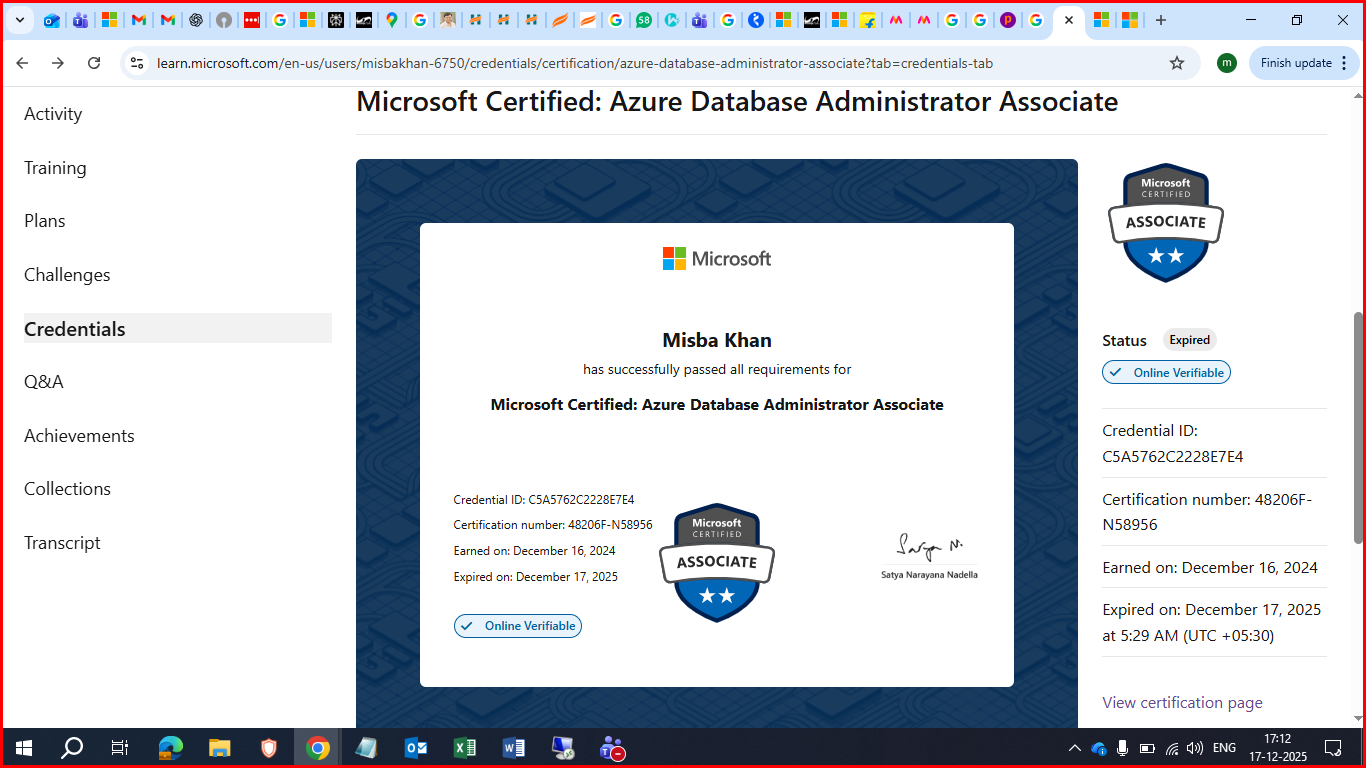Open the Chrome profile avatar 'm'
The height and width of the screenshot is (768, 1366).
coord(1227,63)
